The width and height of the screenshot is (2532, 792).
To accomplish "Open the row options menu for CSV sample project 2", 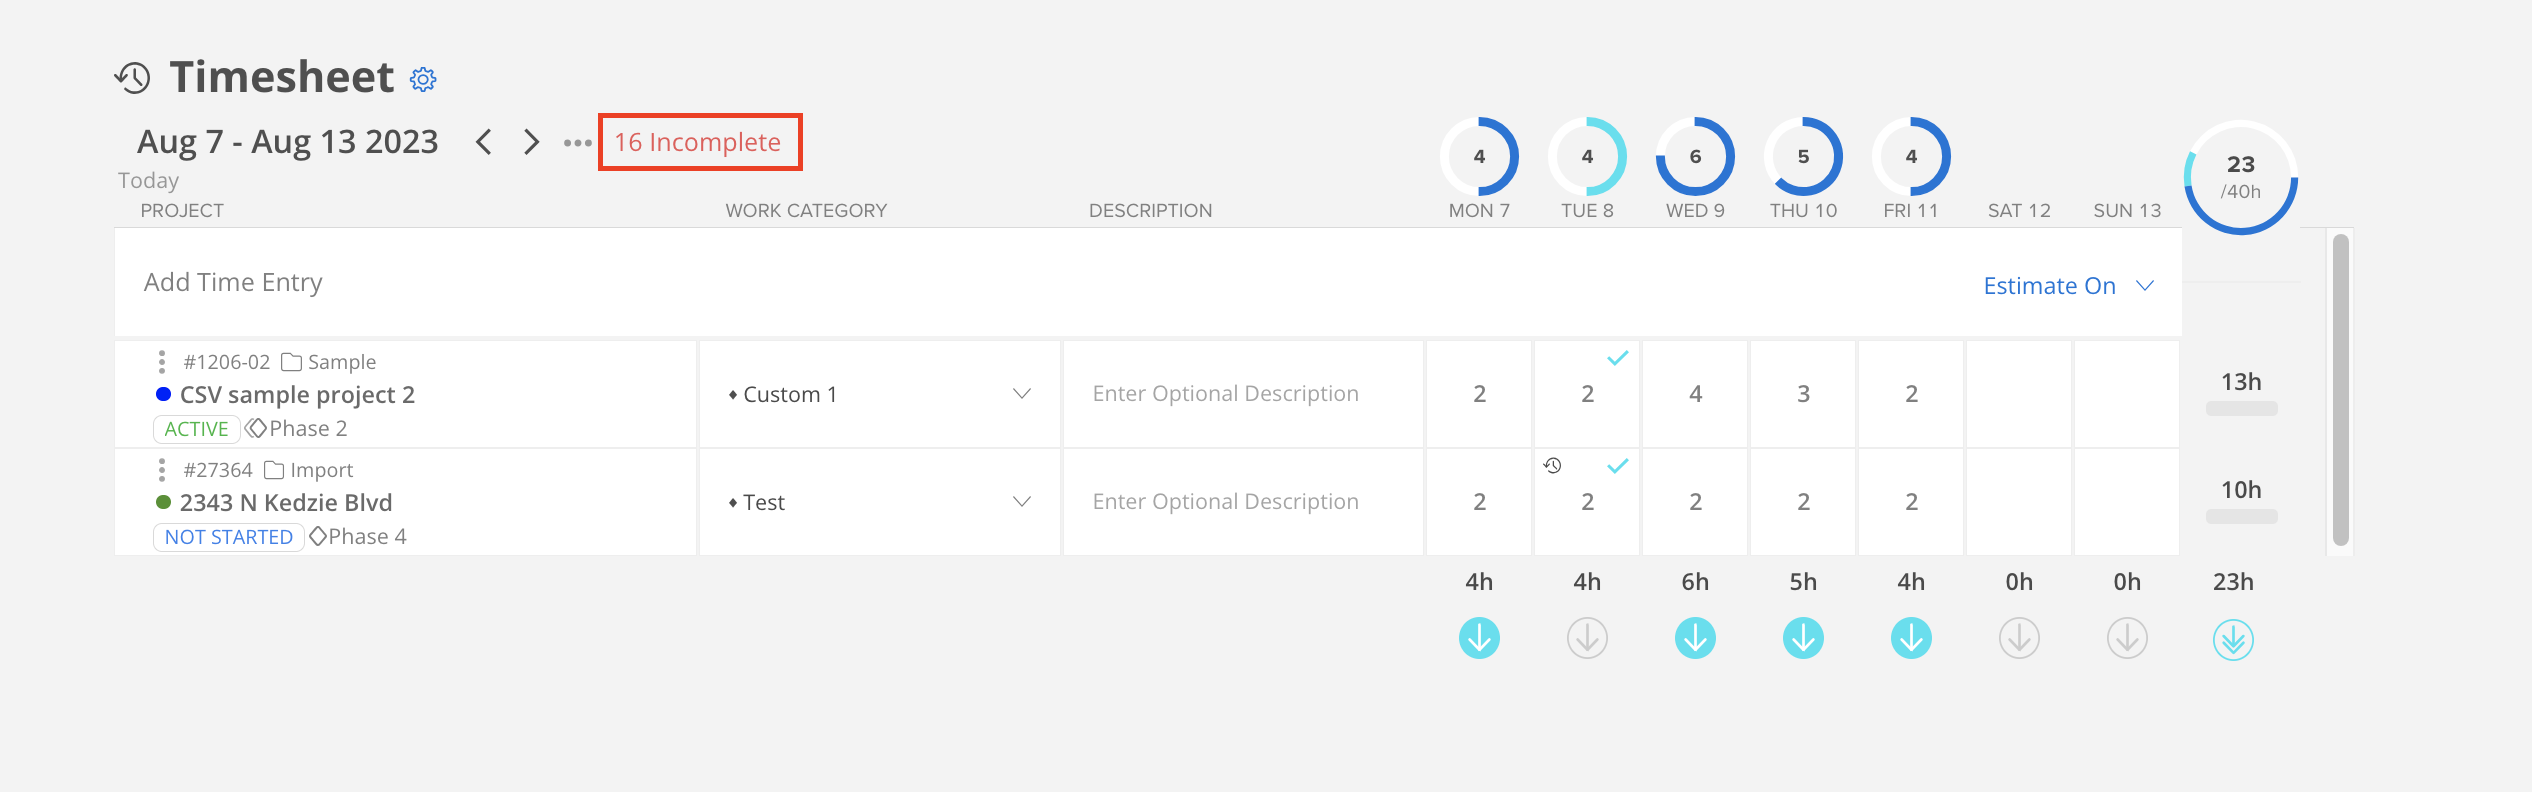I will [x=162, y=361].
